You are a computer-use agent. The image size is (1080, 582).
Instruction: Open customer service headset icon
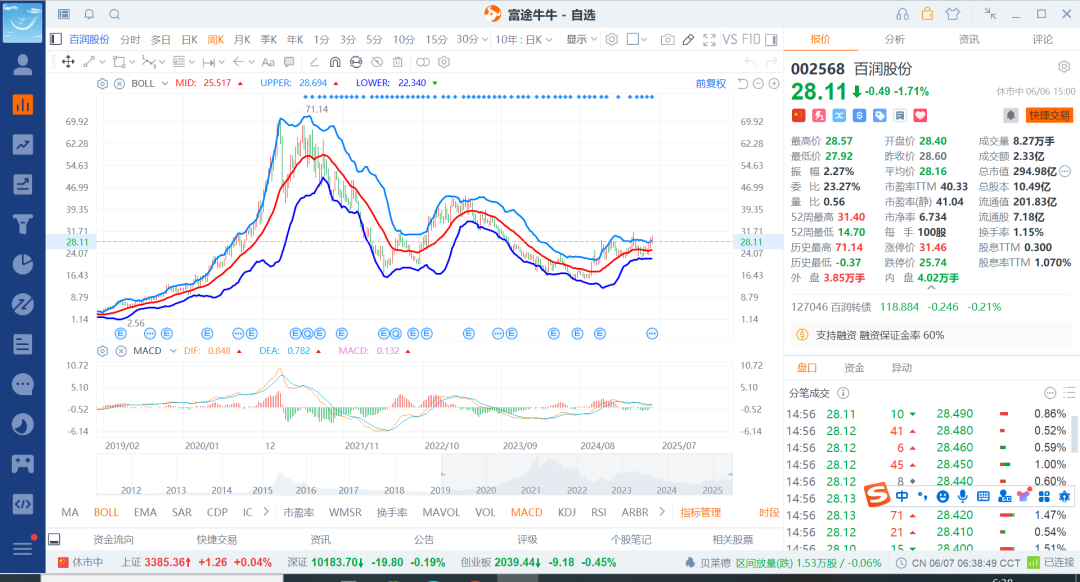tap(902, 14)
